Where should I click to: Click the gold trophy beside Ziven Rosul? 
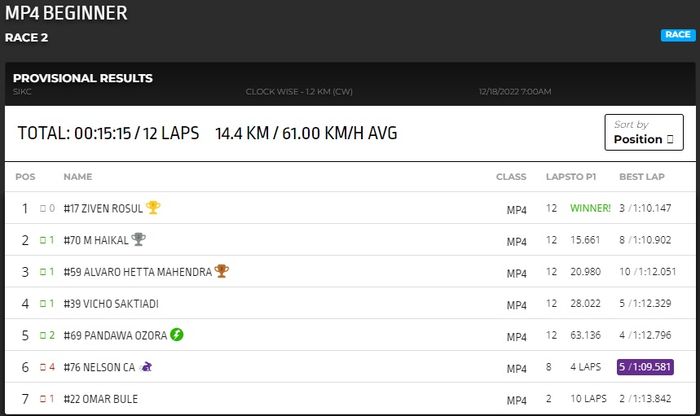(x=153, y=208)
